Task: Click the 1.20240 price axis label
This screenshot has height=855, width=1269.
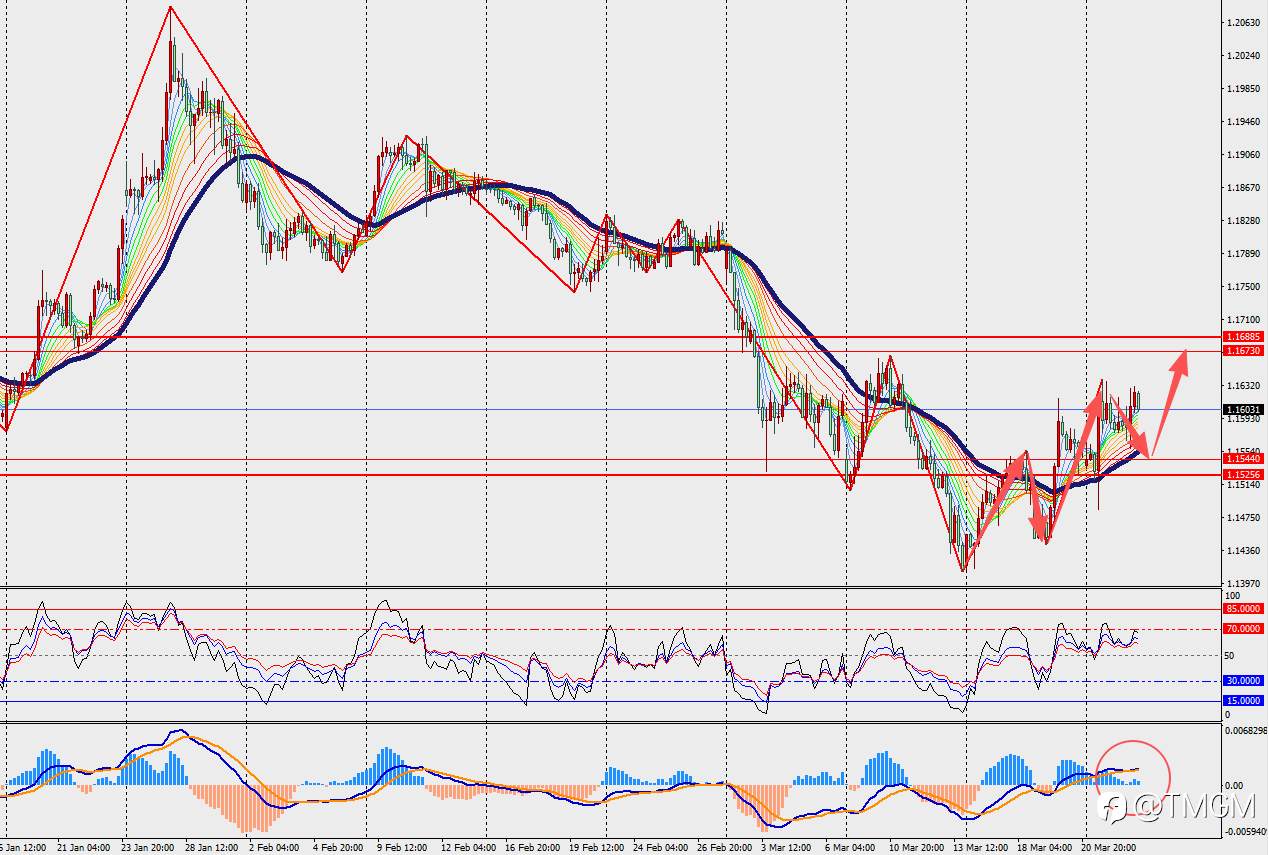Action: [x=1244, y=55]
